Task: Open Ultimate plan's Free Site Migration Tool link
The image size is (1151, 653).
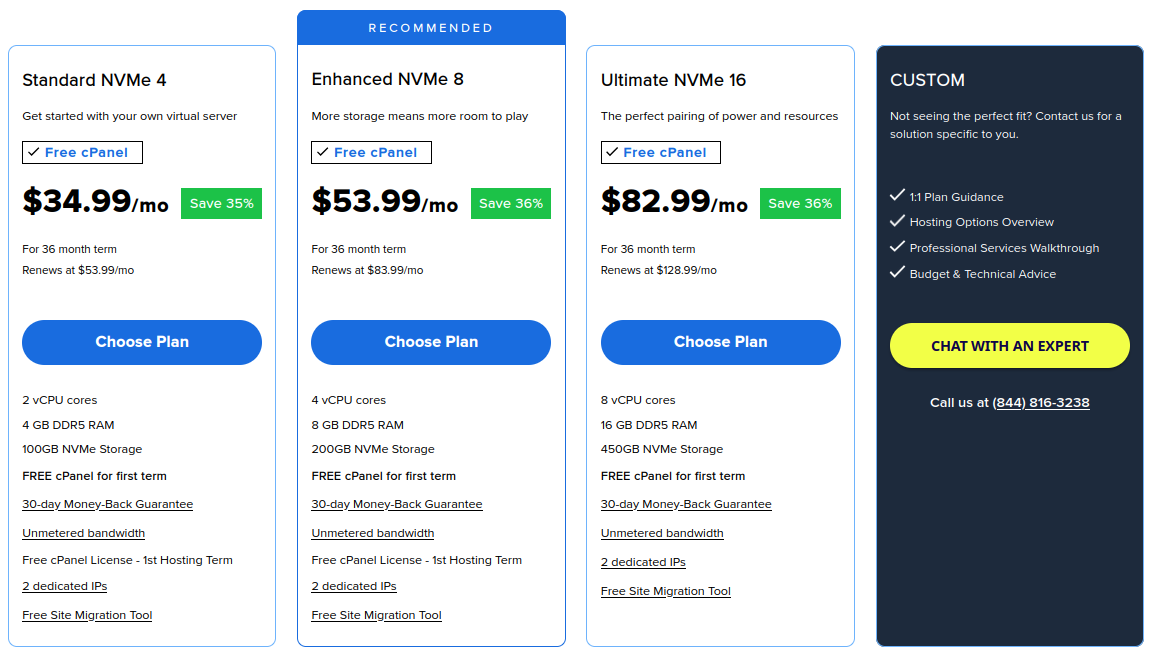Action: tap(665, 591)
